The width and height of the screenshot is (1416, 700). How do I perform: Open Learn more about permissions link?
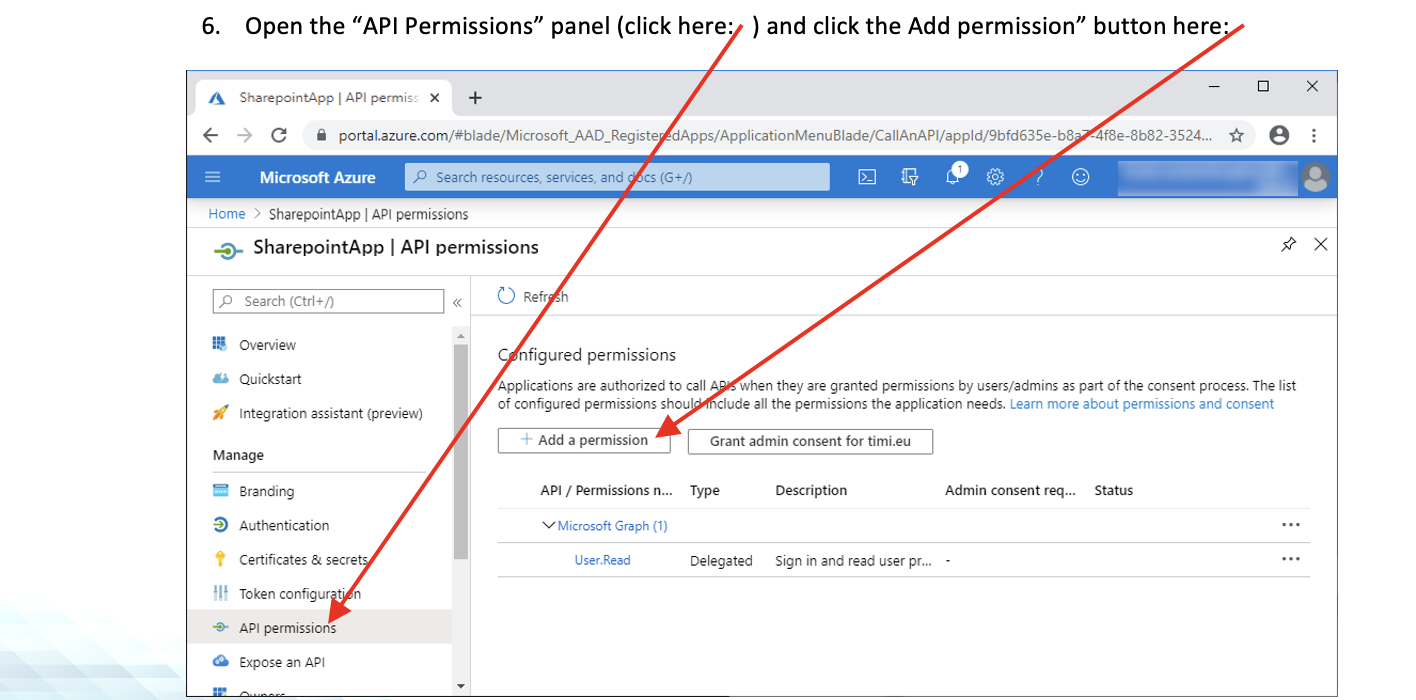tap(1141, 404)
